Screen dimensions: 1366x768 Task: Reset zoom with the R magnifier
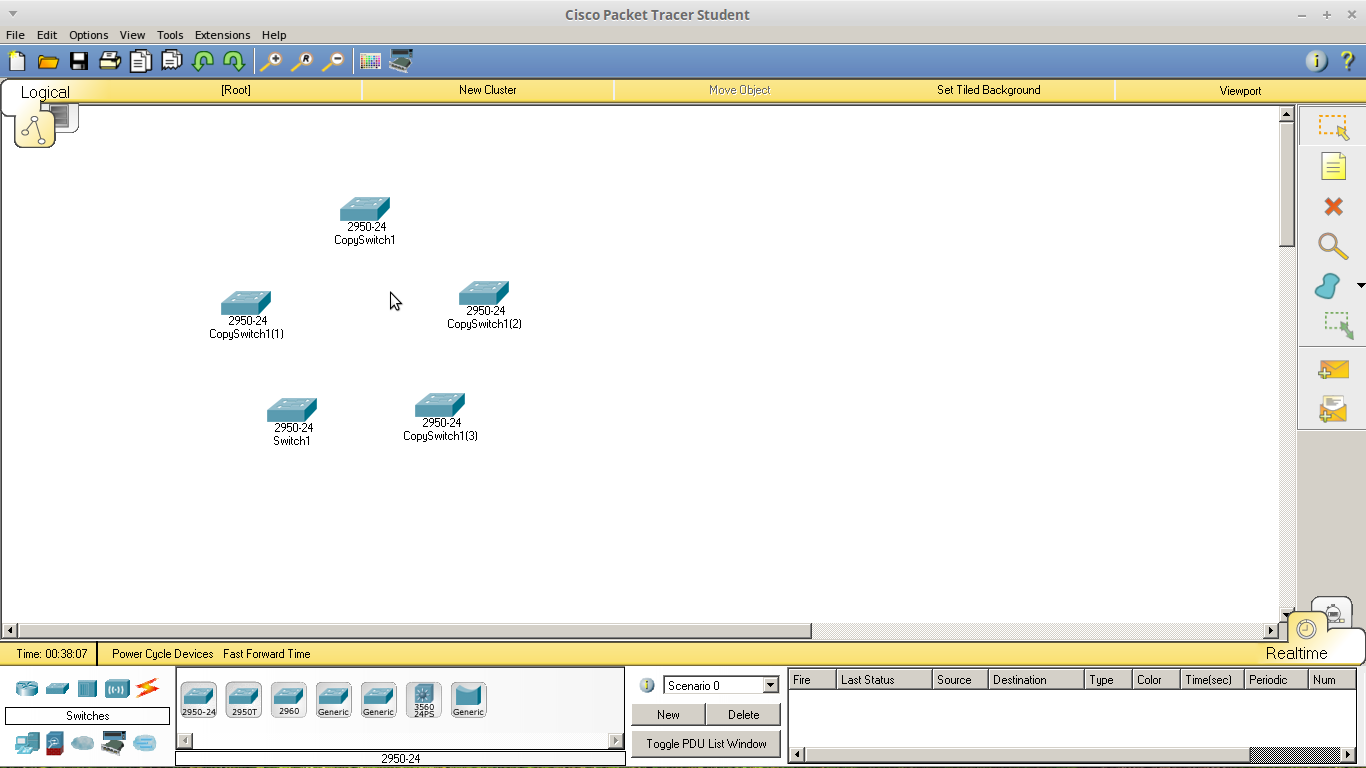[302, 61]
